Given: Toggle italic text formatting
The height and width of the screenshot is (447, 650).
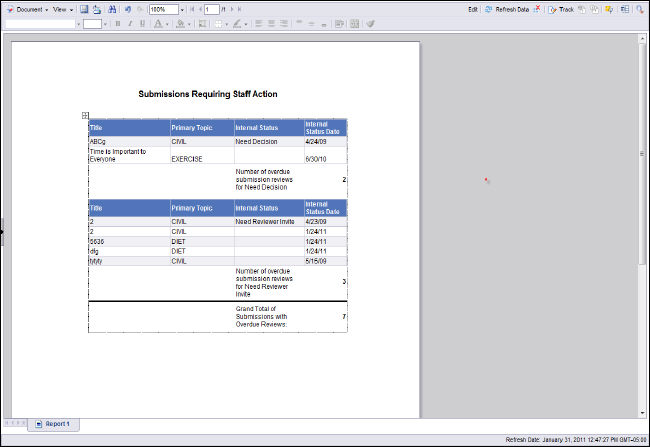Looking at the screenshot, I should point(129,23).
